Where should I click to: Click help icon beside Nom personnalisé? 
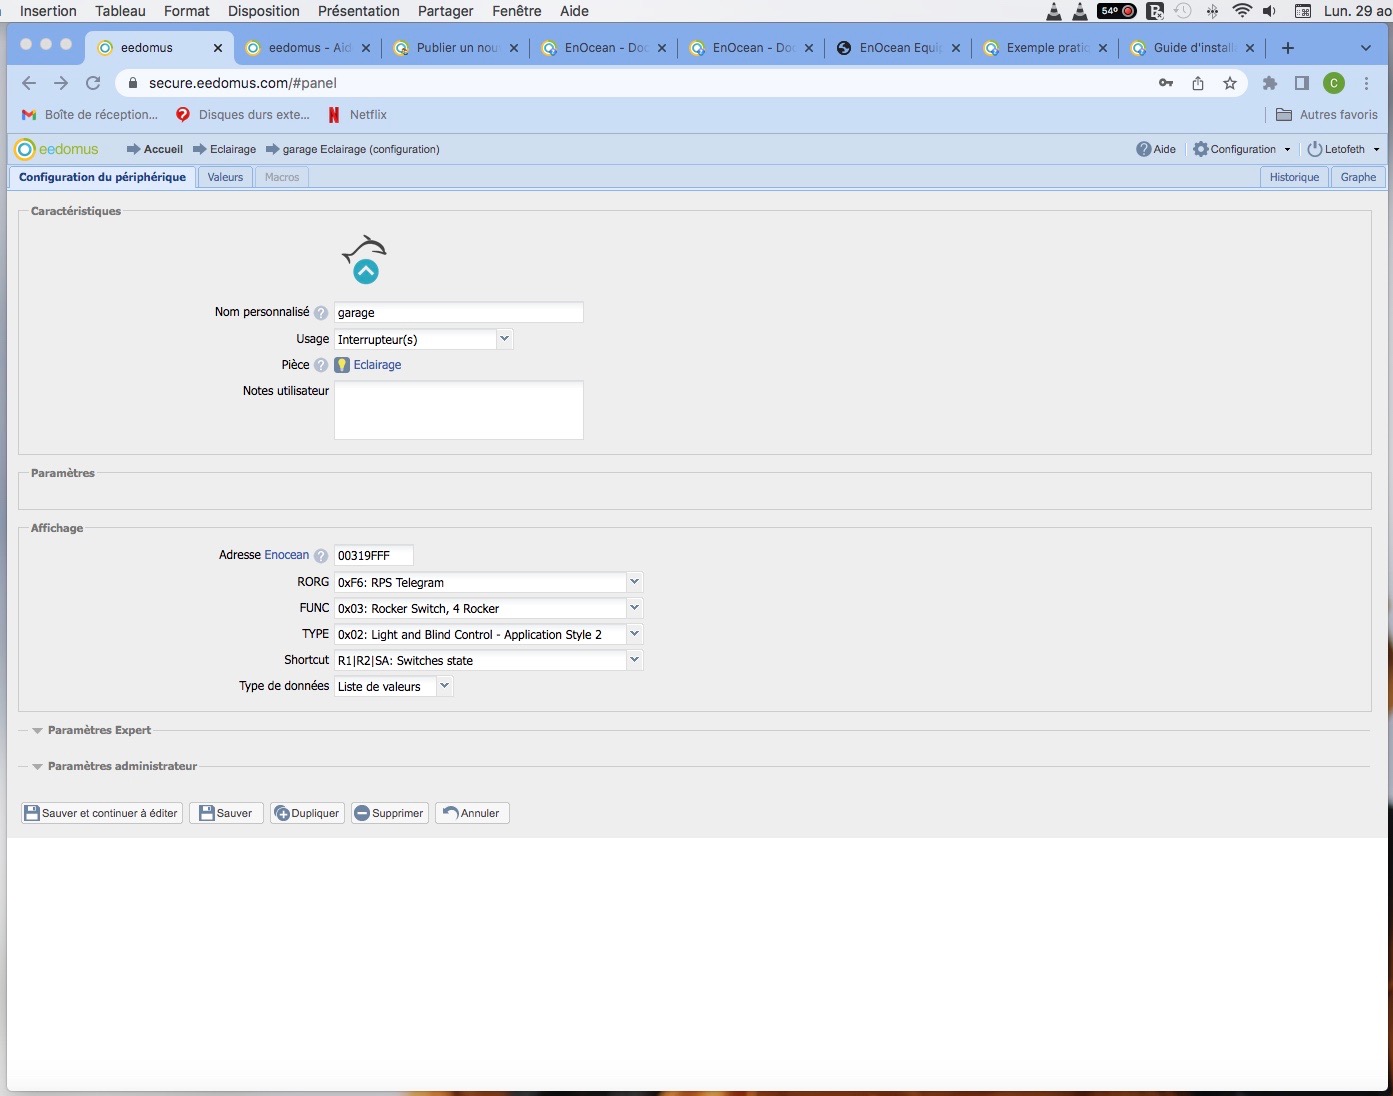pos(321,313)
